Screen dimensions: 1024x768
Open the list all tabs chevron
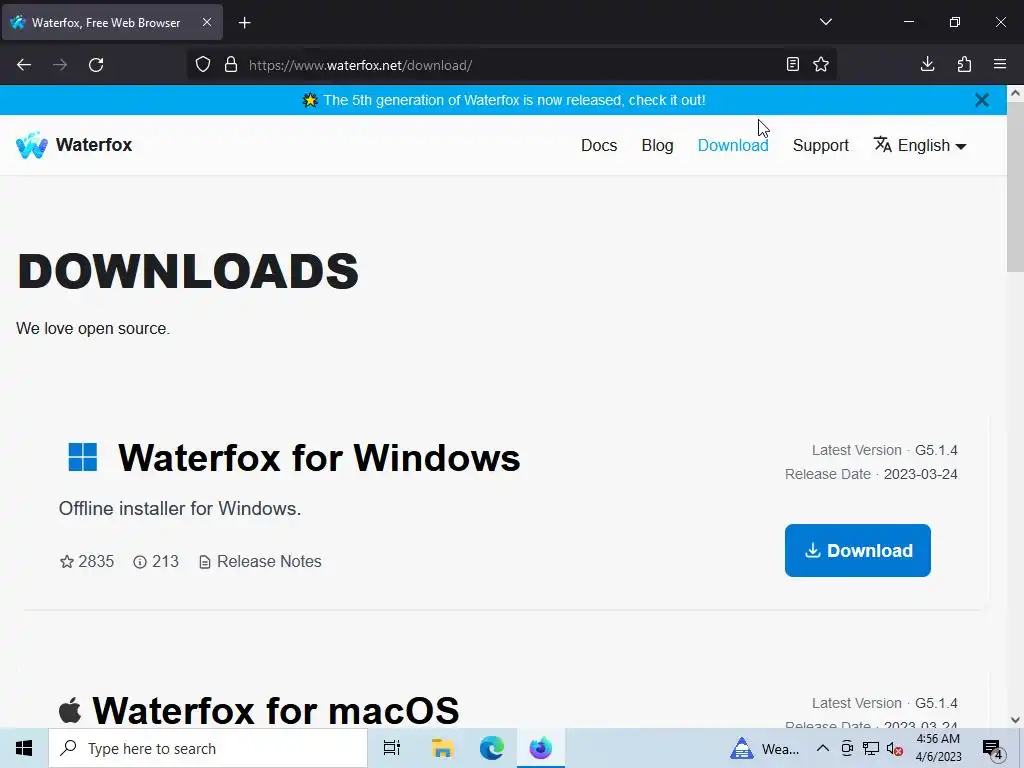pyautogui.click(x=825, y=22)
